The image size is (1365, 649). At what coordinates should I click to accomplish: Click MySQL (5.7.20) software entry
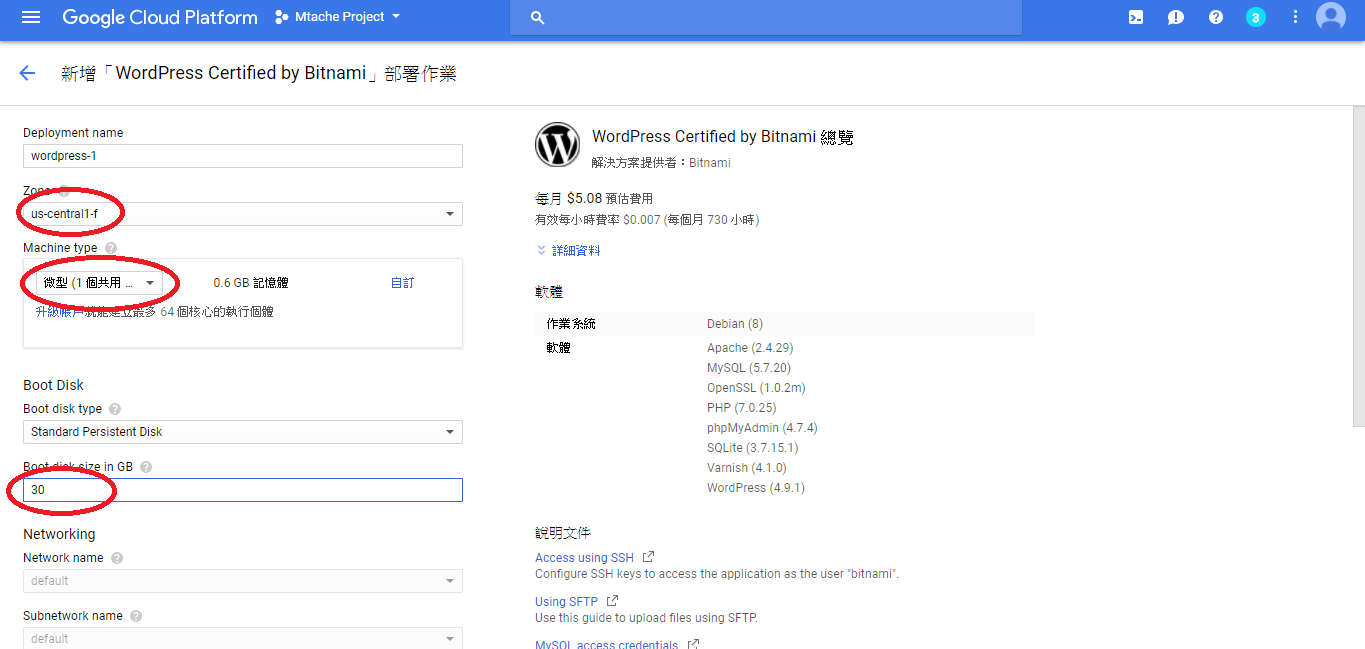(749, 368)
